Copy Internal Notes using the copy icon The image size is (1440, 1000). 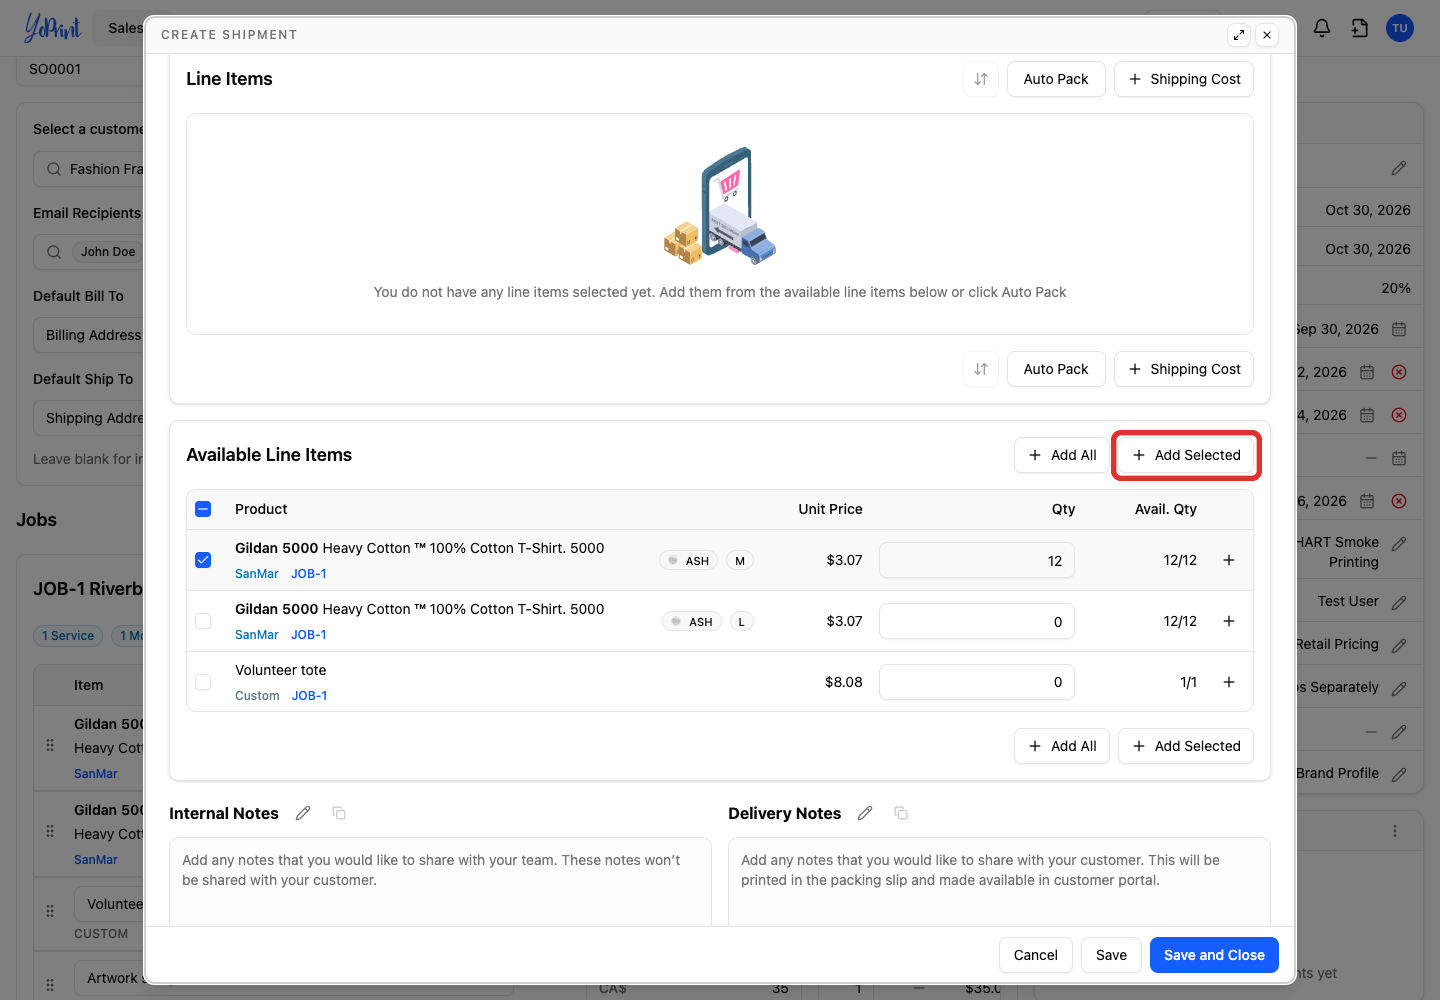tap(339, 813)
